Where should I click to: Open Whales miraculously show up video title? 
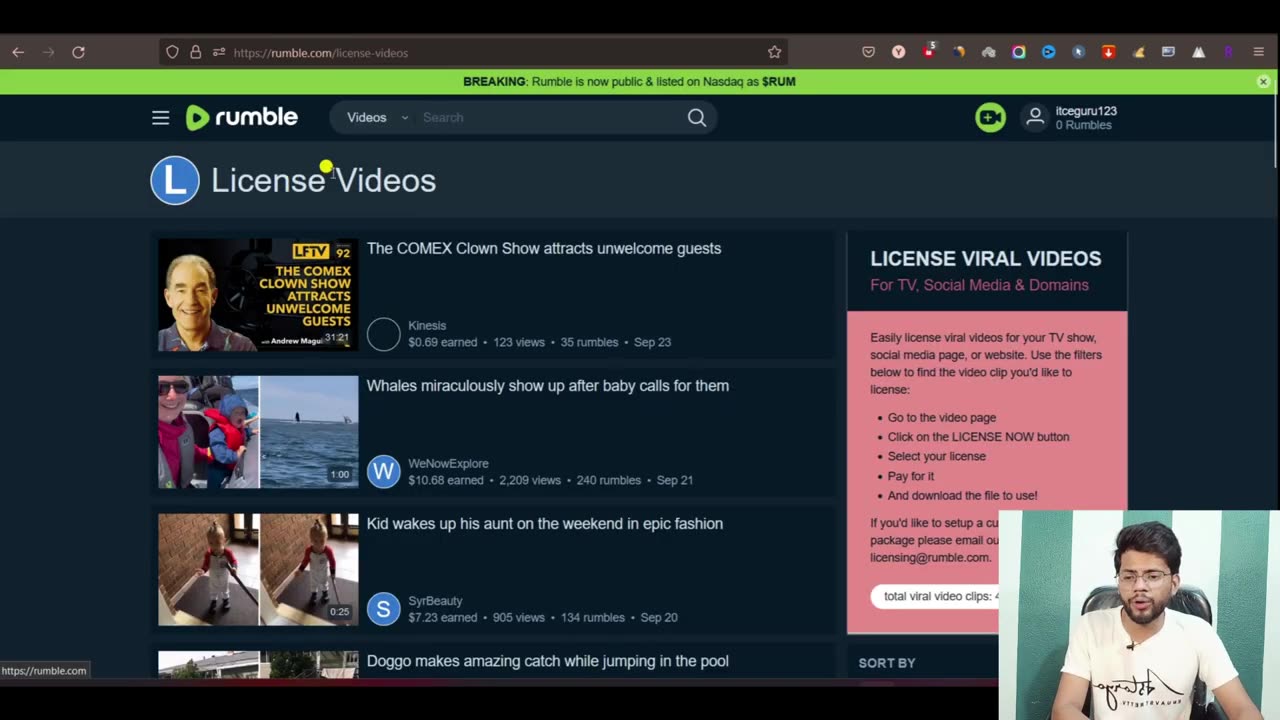(x=548, y=386)
